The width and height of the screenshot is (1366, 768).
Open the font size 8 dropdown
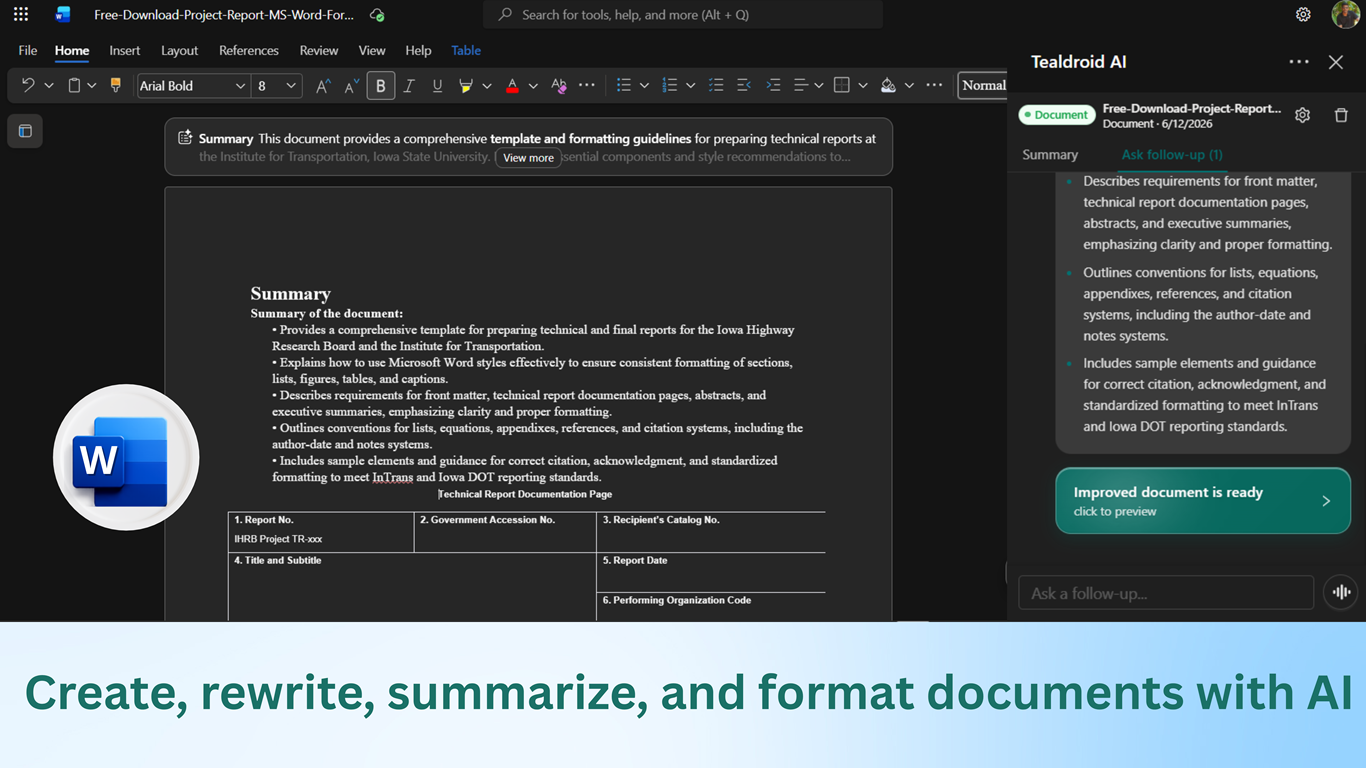pyautogui.click(x=291, y=86)
